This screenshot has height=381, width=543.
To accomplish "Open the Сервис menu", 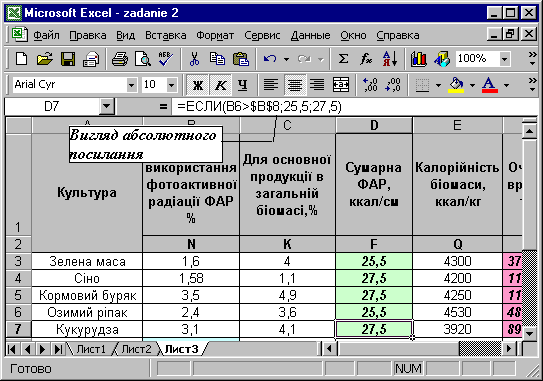I will click(262, 35).
